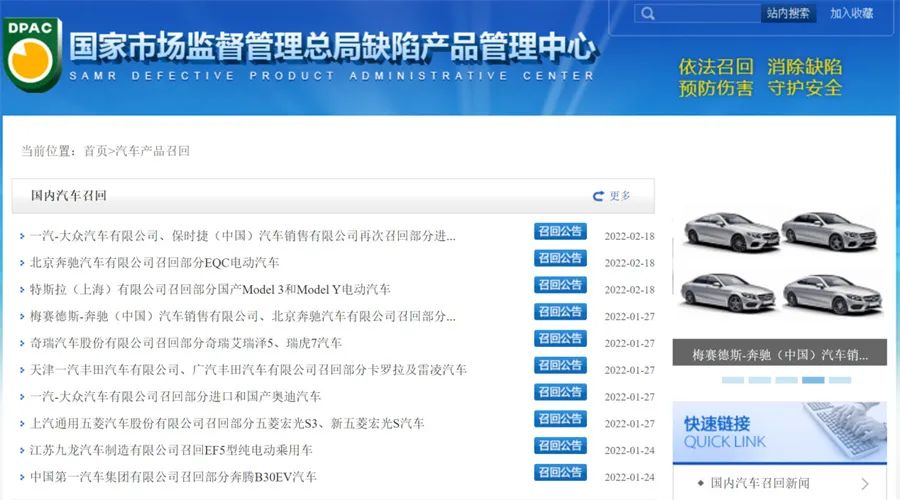
Task: Expand 国内汽车召回新闻 chevron arrow
Action: [865, 484]
